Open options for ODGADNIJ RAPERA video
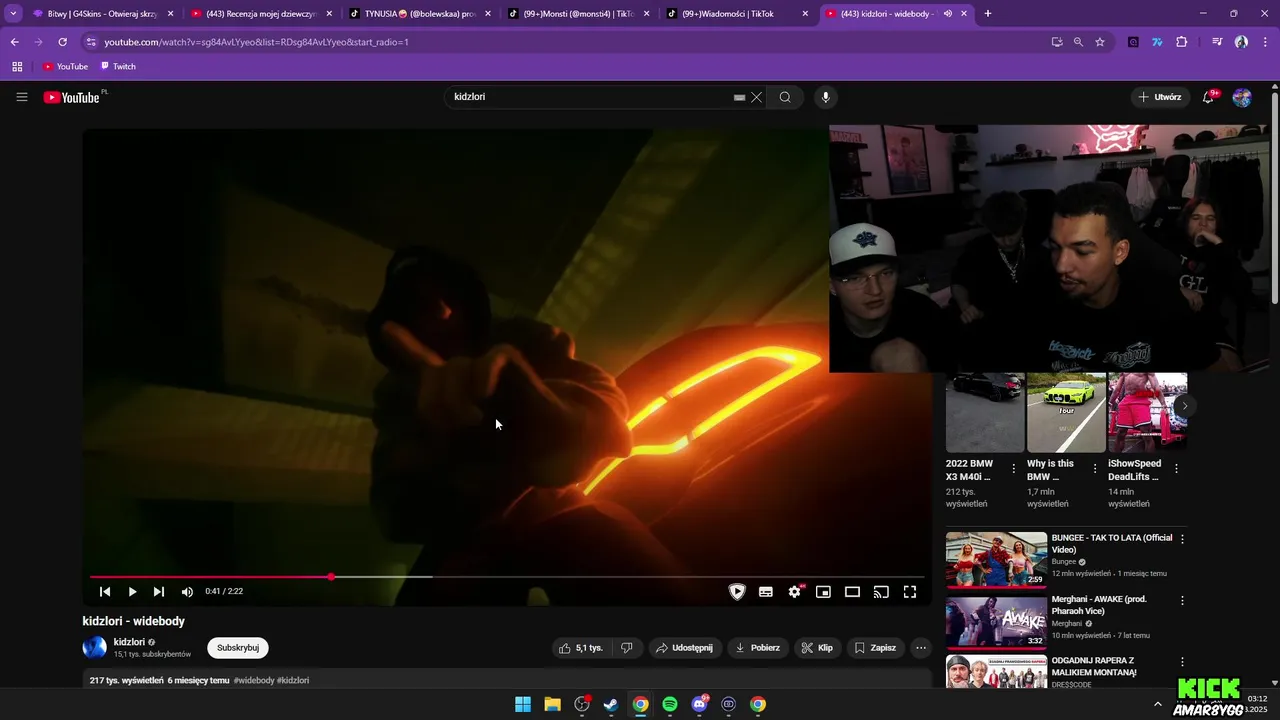Screen dimensions: 1280x720 coord(1182,662)
